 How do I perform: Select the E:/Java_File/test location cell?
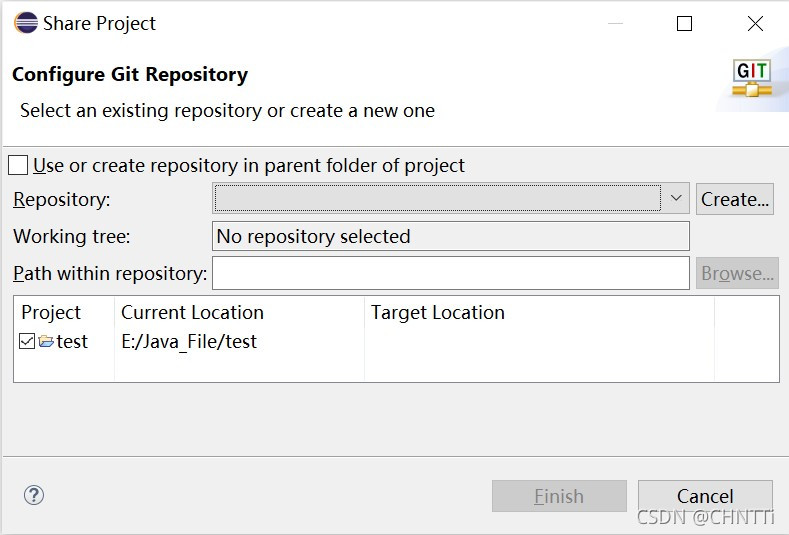tap(189, 342)
